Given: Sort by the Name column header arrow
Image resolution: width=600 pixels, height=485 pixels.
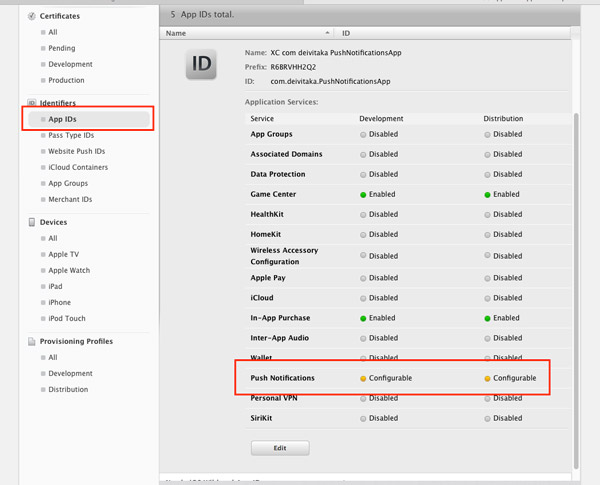Looking at the screenshot, I should (328, 34).
